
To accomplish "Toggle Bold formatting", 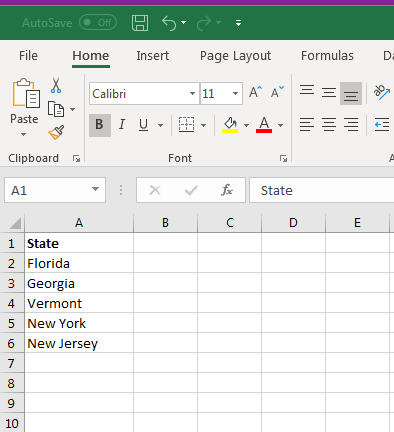I will click(100, 125).
